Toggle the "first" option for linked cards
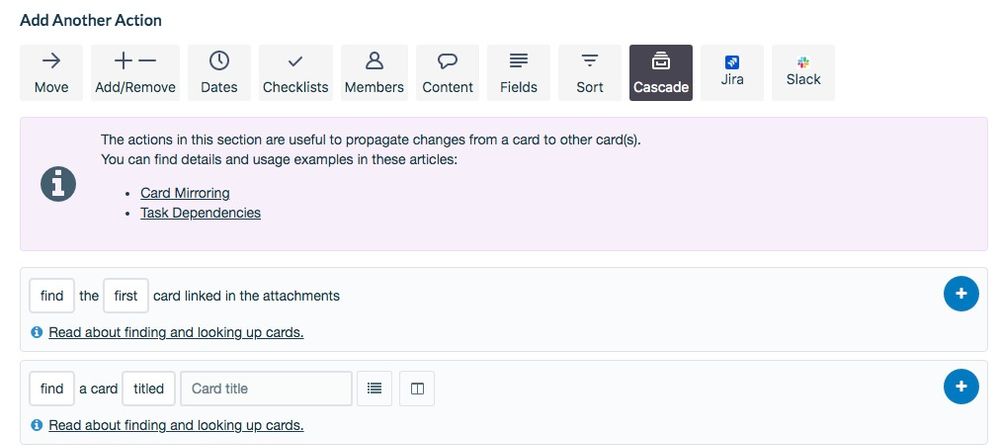This screenshot has height=448, width=999. (x=126, y=296)
